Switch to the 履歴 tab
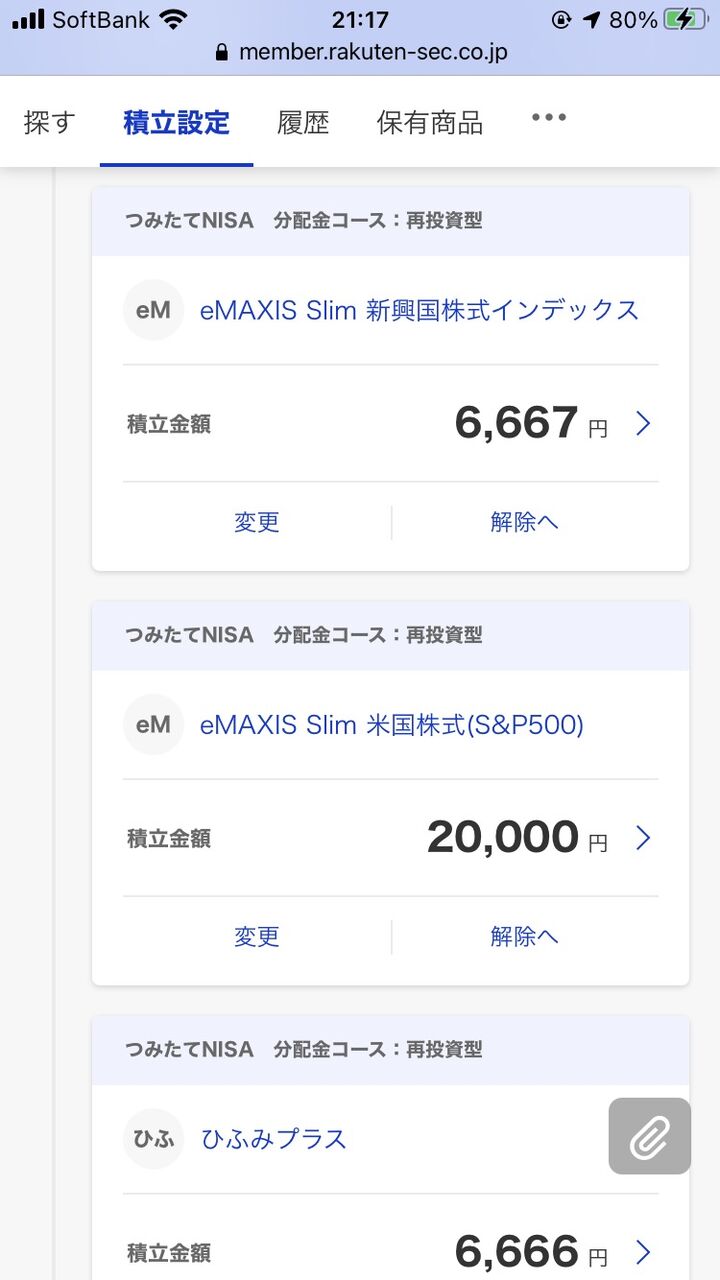This screenshot has width=720, height=1280. tap(303, 123)
